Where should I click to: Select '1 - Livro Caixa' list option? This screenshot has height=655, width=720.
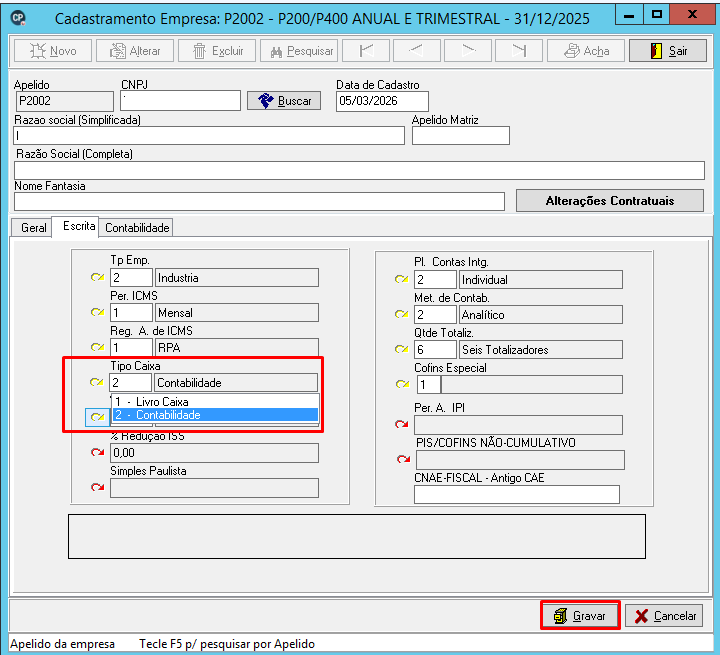(215, 402)
